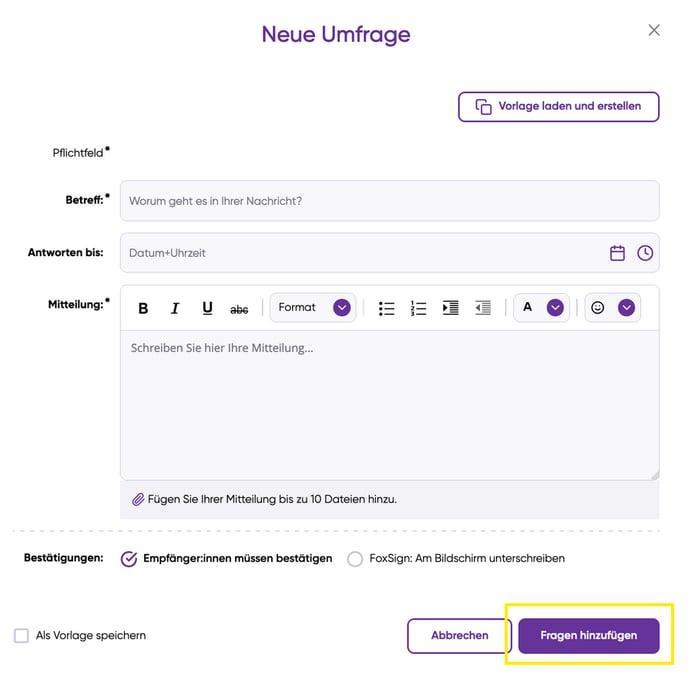Screen dimensions: 688x681
Task: Click into the Betreff subject field
Action: pyautogui.click(x=389, y=200)
